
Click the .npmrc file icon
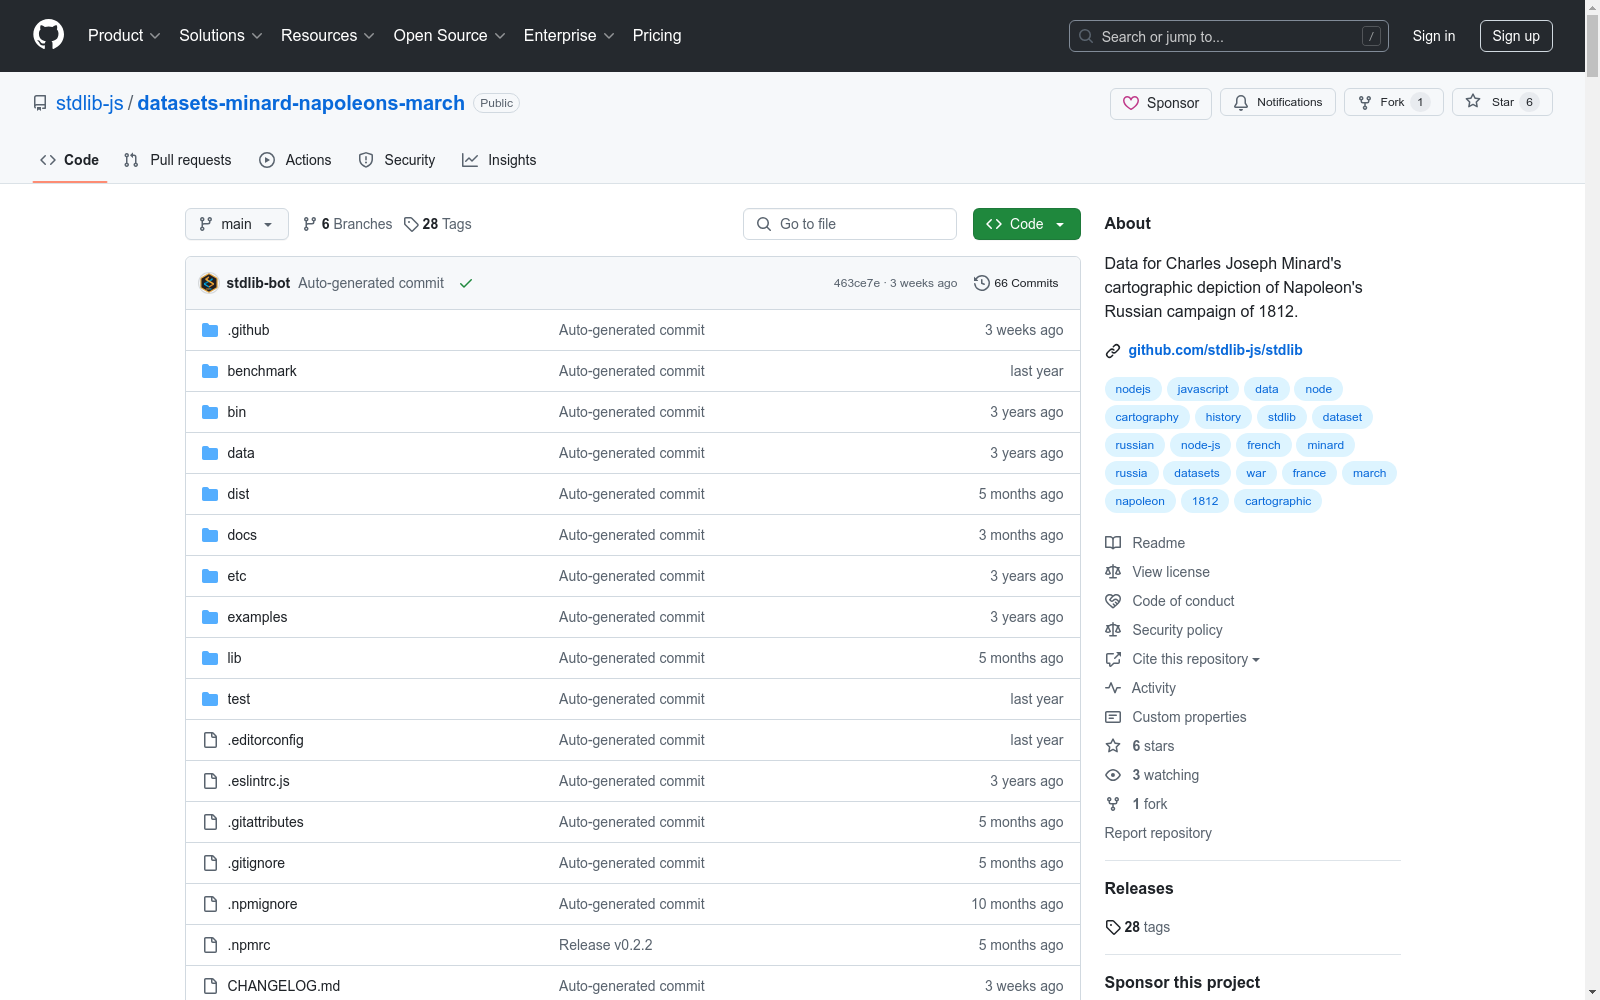[210, 945]
